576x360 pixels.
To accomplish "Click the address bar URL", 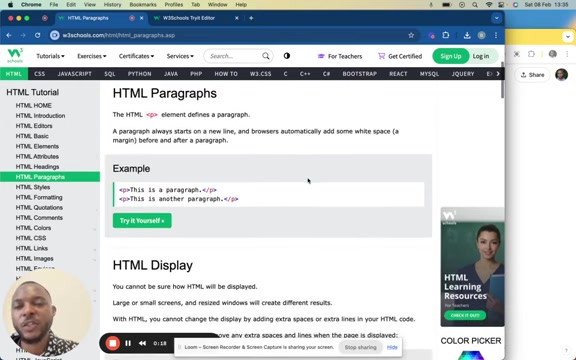I will 119,35.
